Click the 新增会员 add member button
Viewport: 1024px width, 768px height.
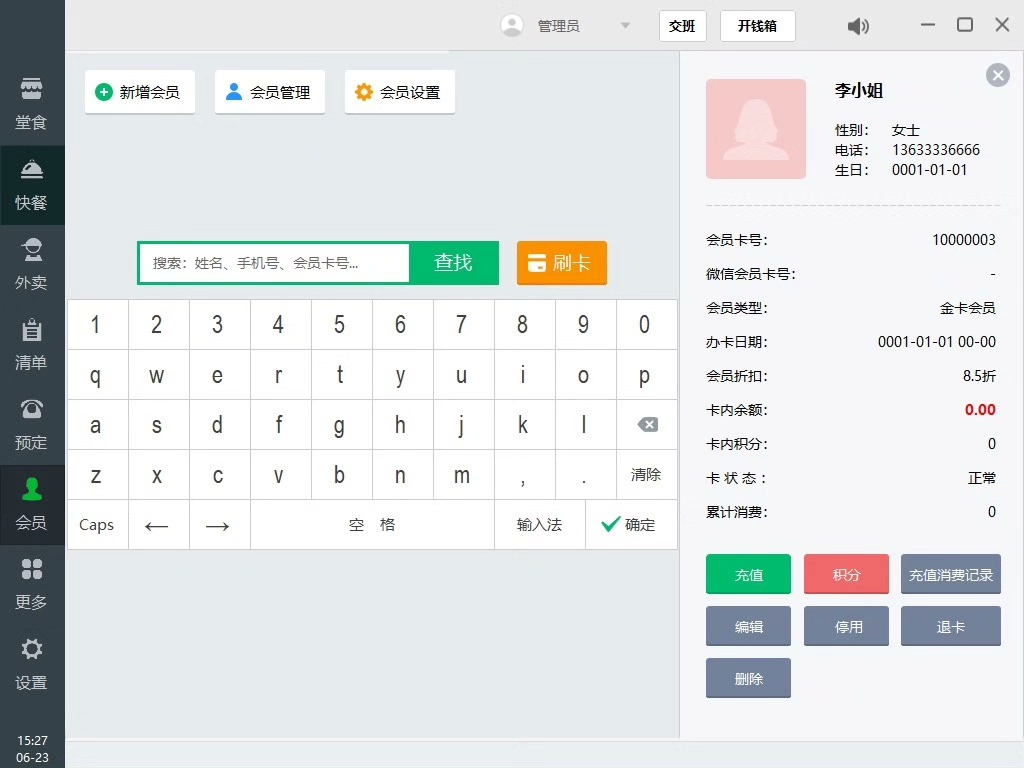[139, 92]
